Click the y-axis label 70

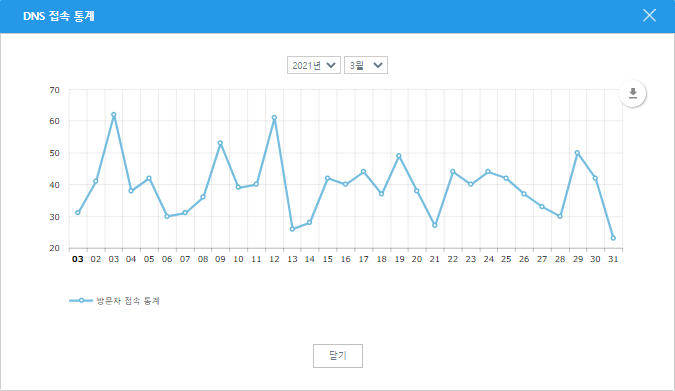(54, 90)
